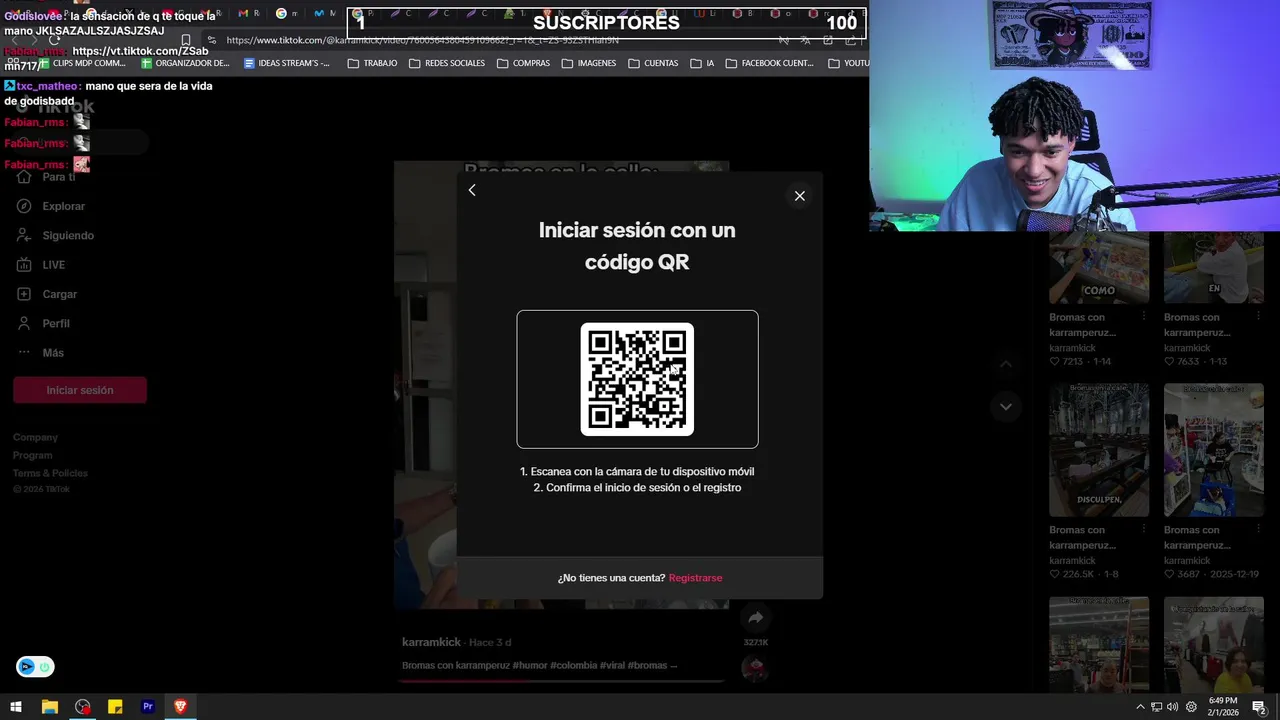The height and width of the screenshot is (720, 1280).
Task: Open the CUENTAS bookmarks folder
Action: pos(653,63)
